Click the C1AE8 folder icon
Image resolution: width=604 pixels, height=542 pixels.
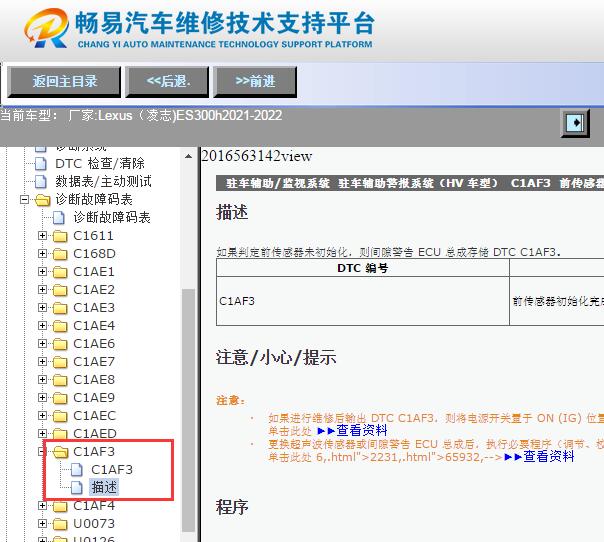tap(60, 380)
